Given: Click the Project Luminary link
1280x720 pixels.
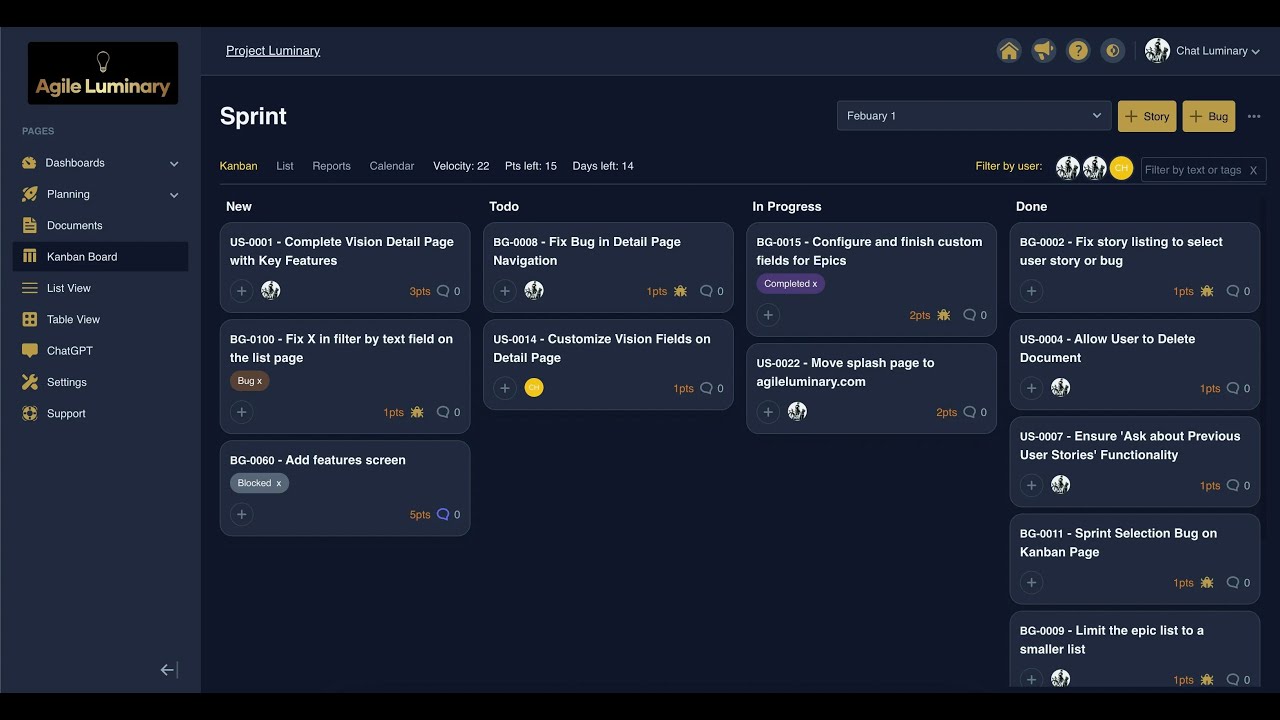Looking at the screenshot, I should click(x=273, y=51).
